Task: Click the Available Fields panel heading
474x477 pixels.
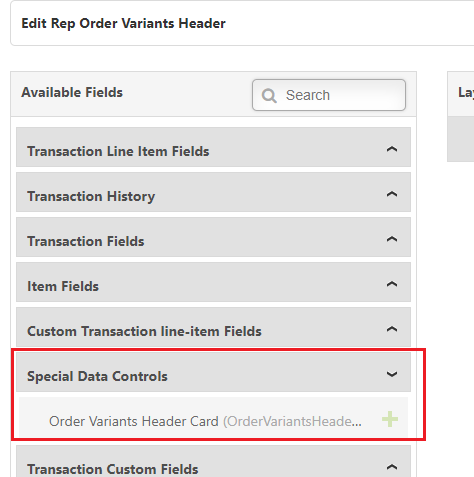Action: pos(72,92)
